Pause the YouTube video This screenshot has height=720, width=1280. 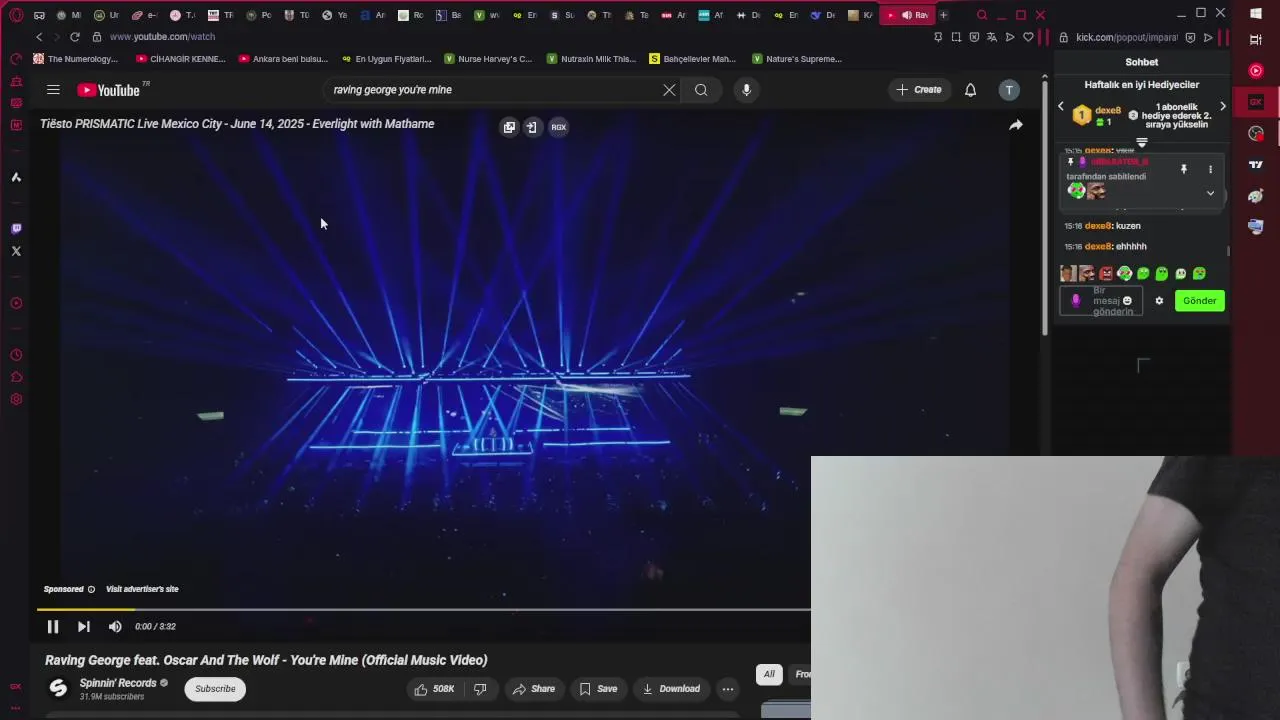point(53,627)
